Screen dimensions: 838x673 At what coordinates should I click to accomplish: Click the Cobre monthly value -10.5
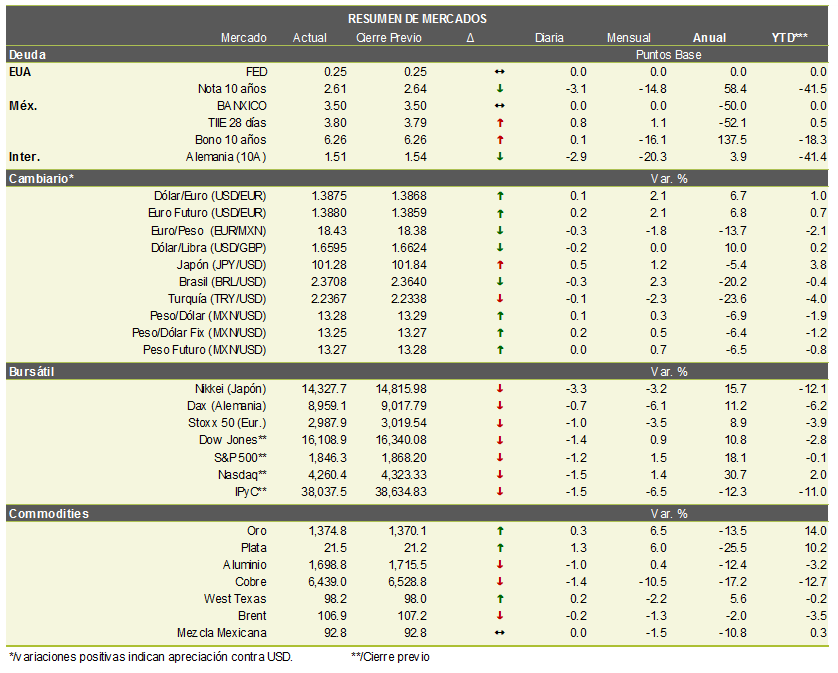tap(653, 582)
